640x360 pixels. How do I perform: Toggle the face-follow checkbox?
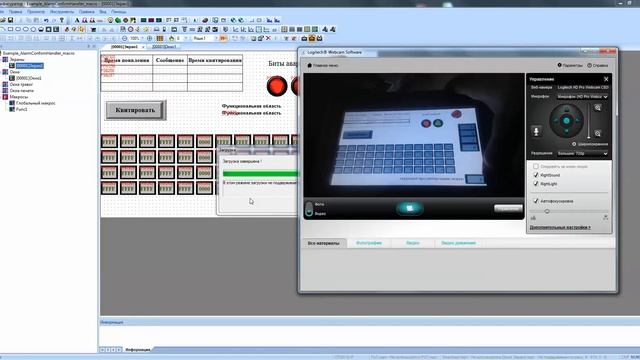tap(536, 166)
